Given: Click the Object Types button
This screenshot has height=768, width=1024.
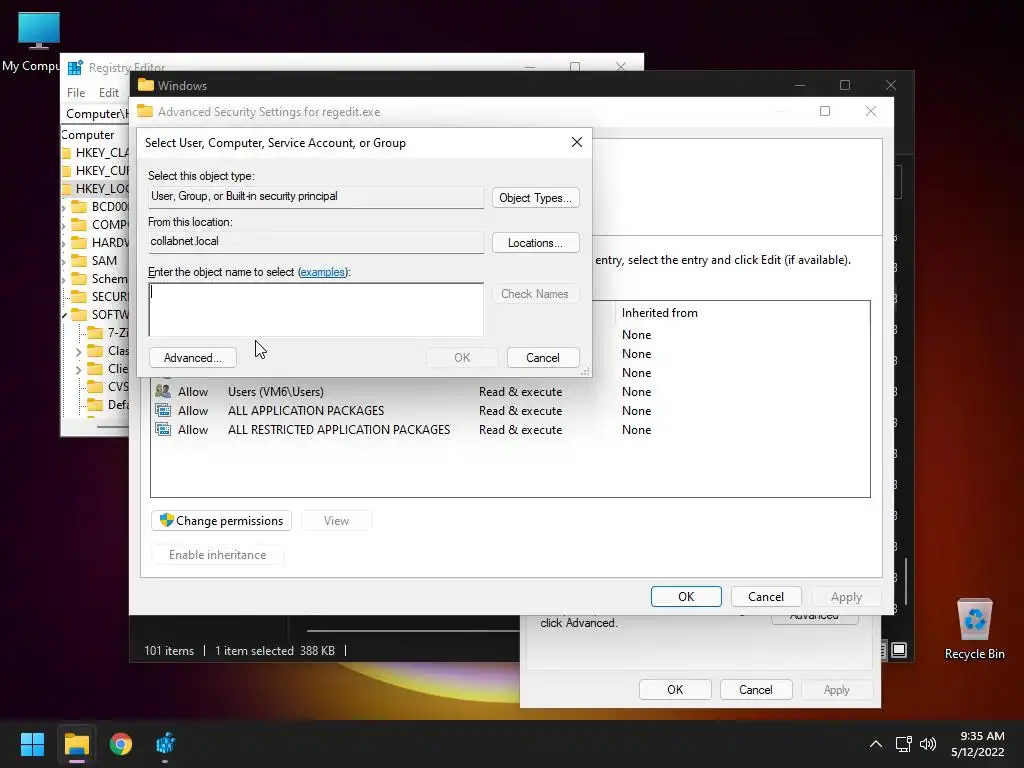Looking at the screenshot, I should tap(536, 198).
